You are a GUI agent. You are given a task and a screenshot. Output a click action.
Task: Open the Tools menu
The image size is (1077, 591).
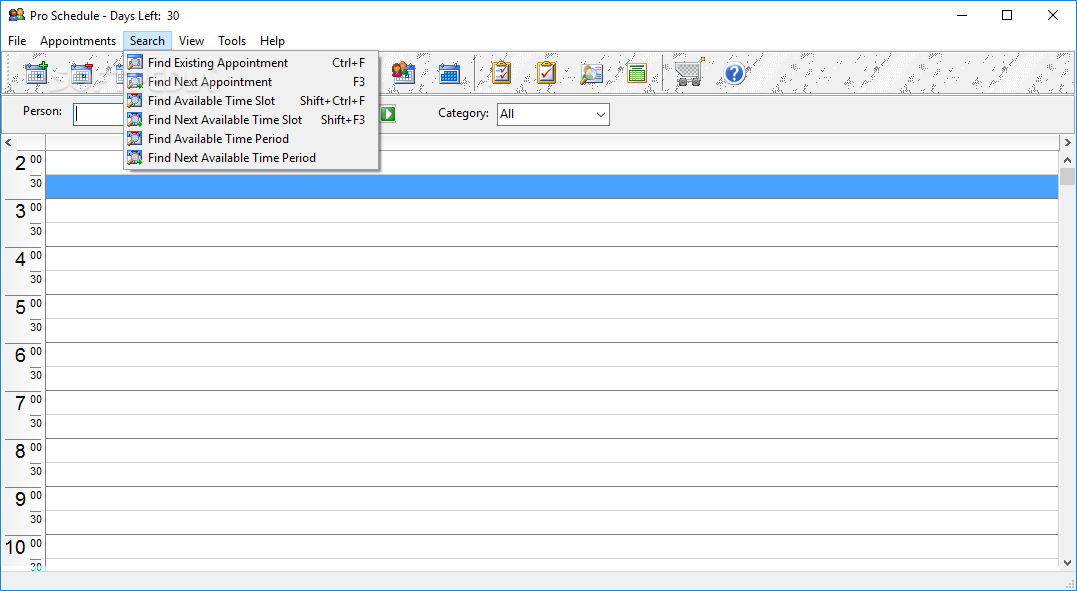tap(232, 41)
